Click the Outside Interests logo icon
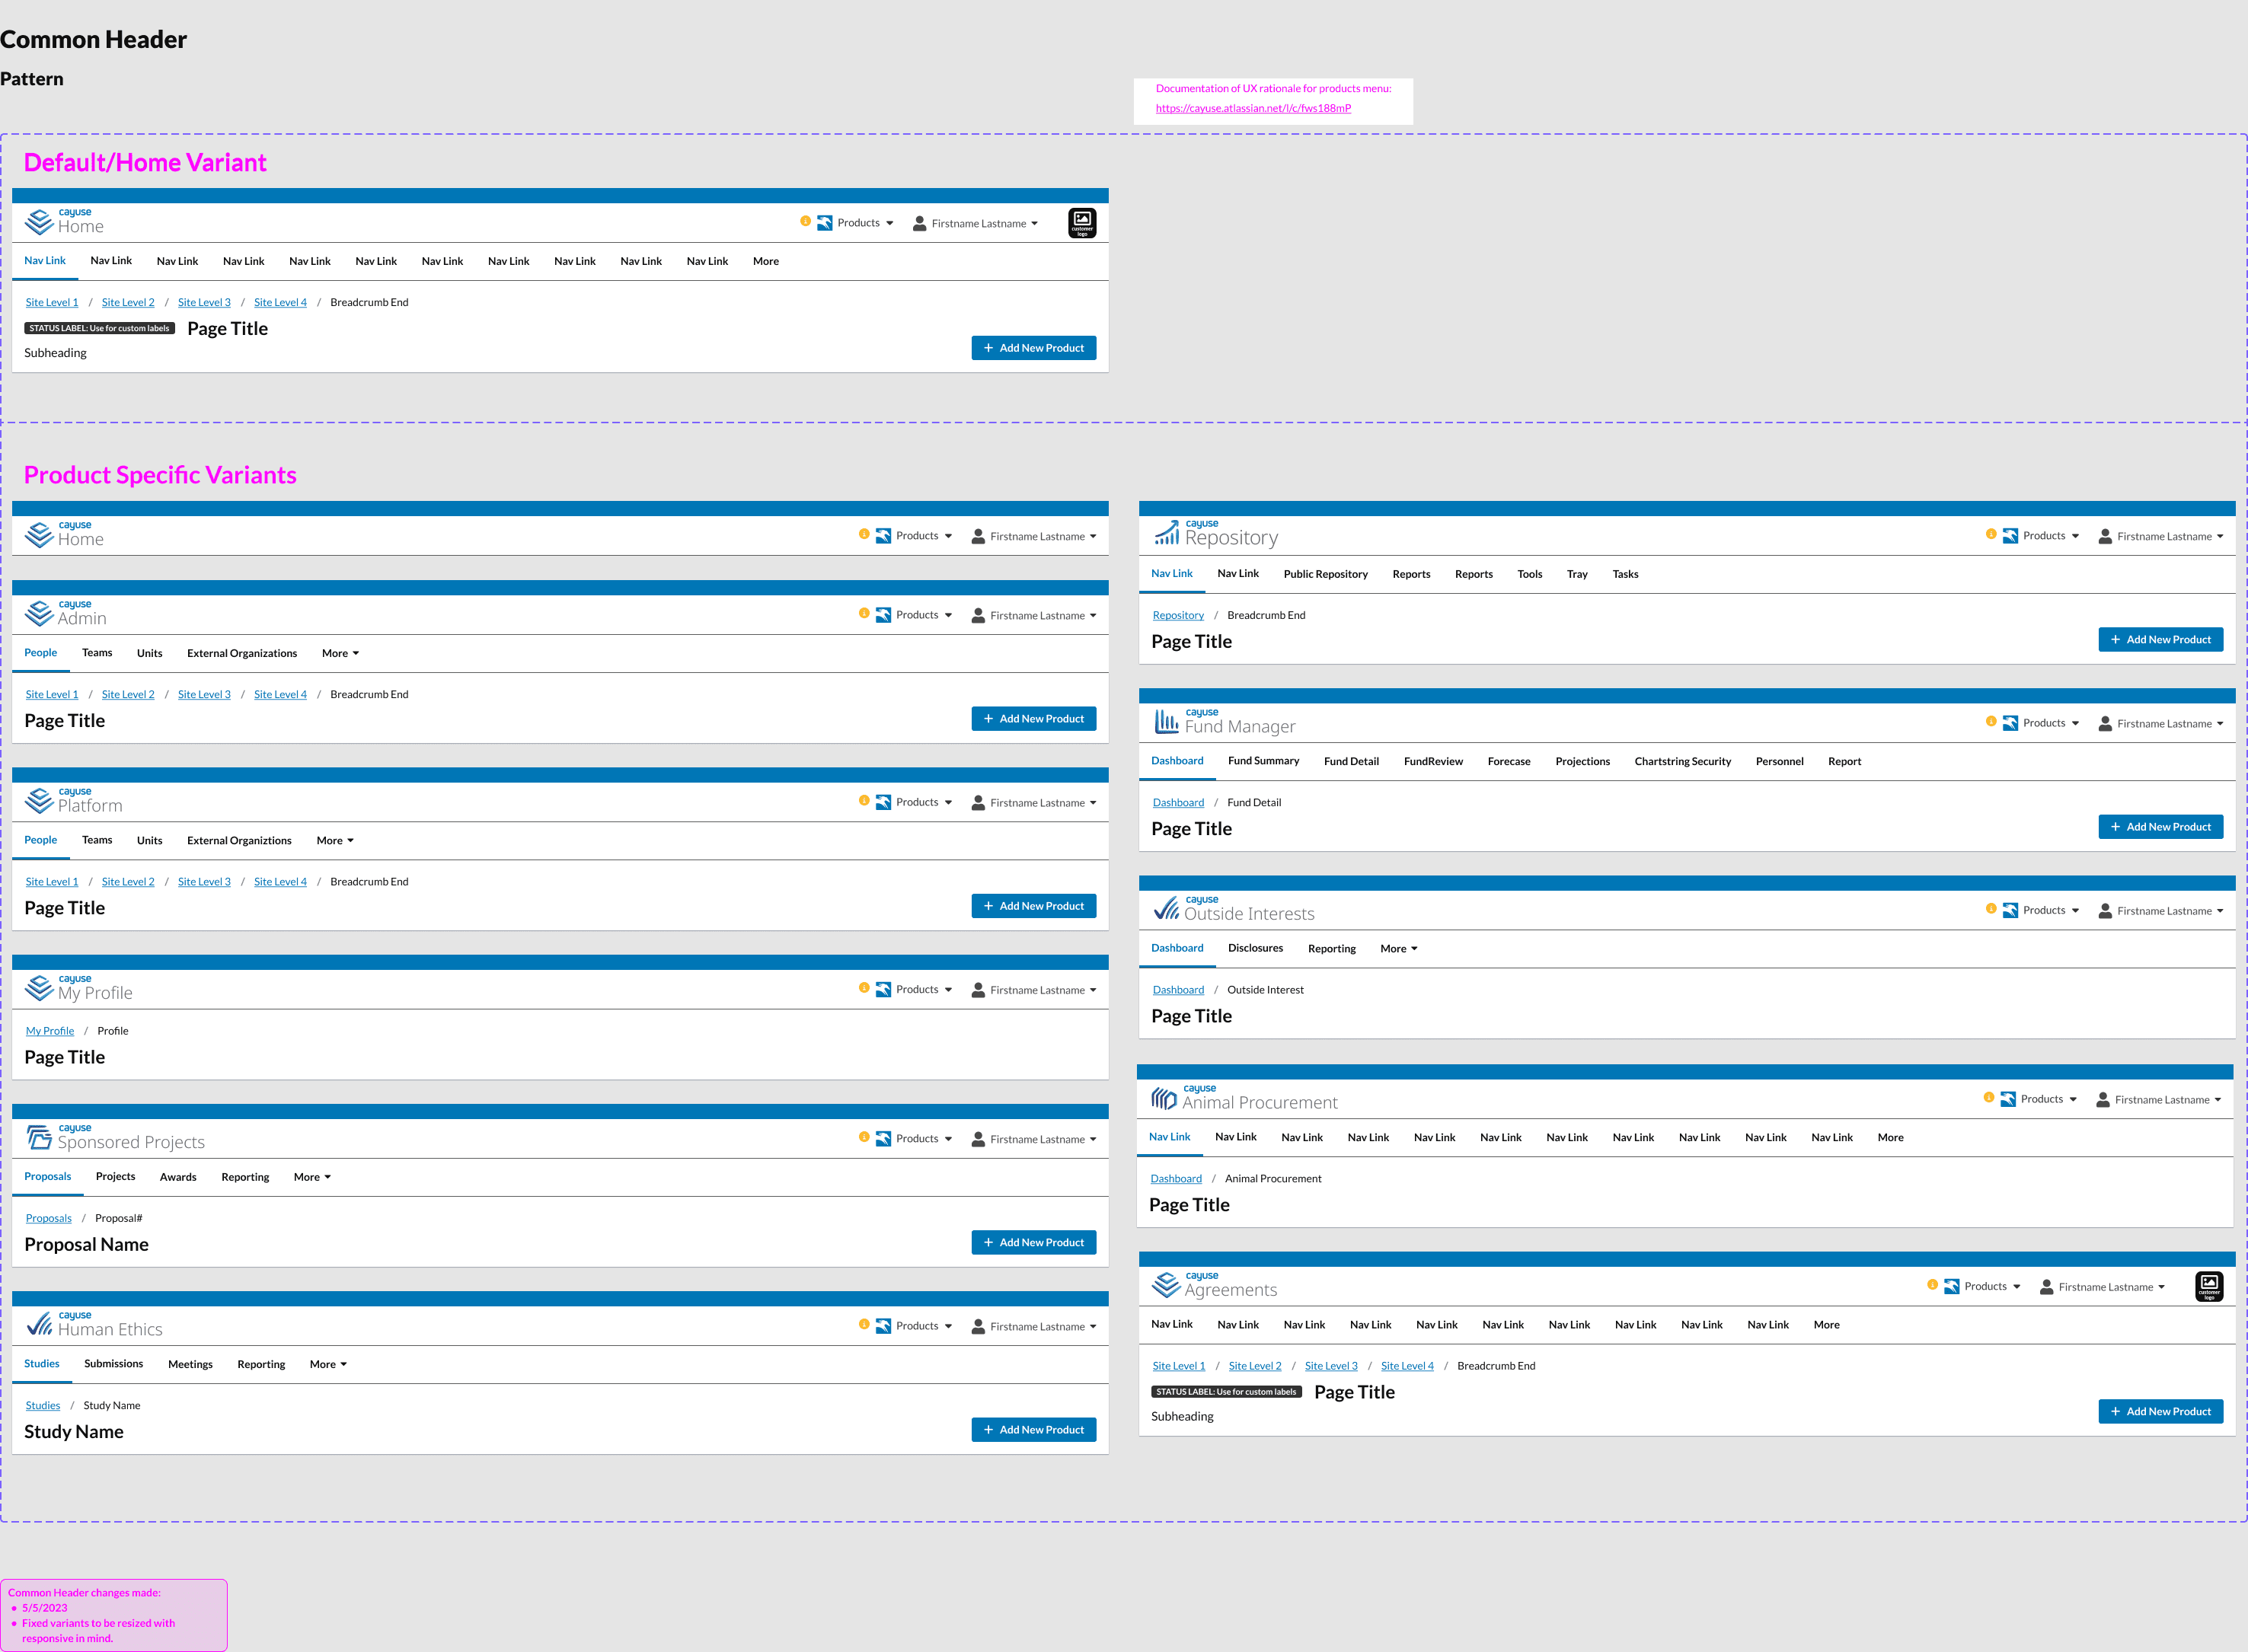Screen dimensions: 2248x1652 1166,908
